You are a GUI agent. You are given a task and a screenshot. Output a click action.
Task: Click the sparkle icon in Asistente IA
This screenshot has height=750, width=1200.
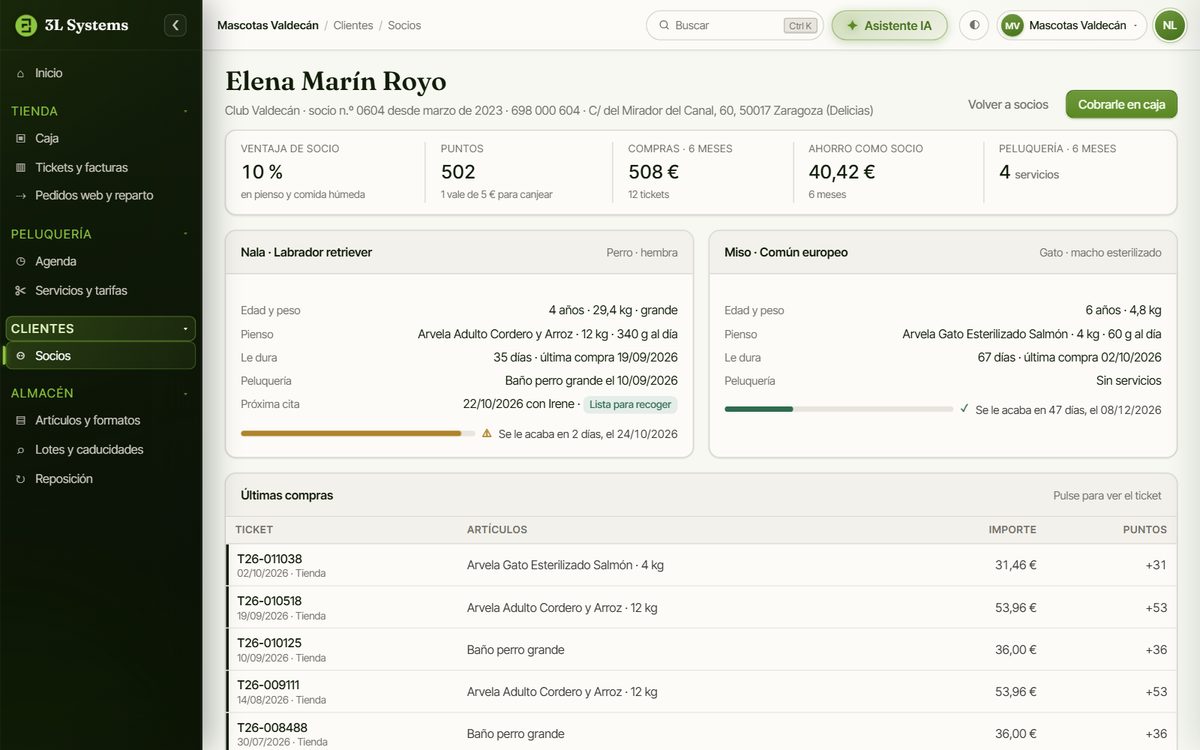(x=852, y=25)
